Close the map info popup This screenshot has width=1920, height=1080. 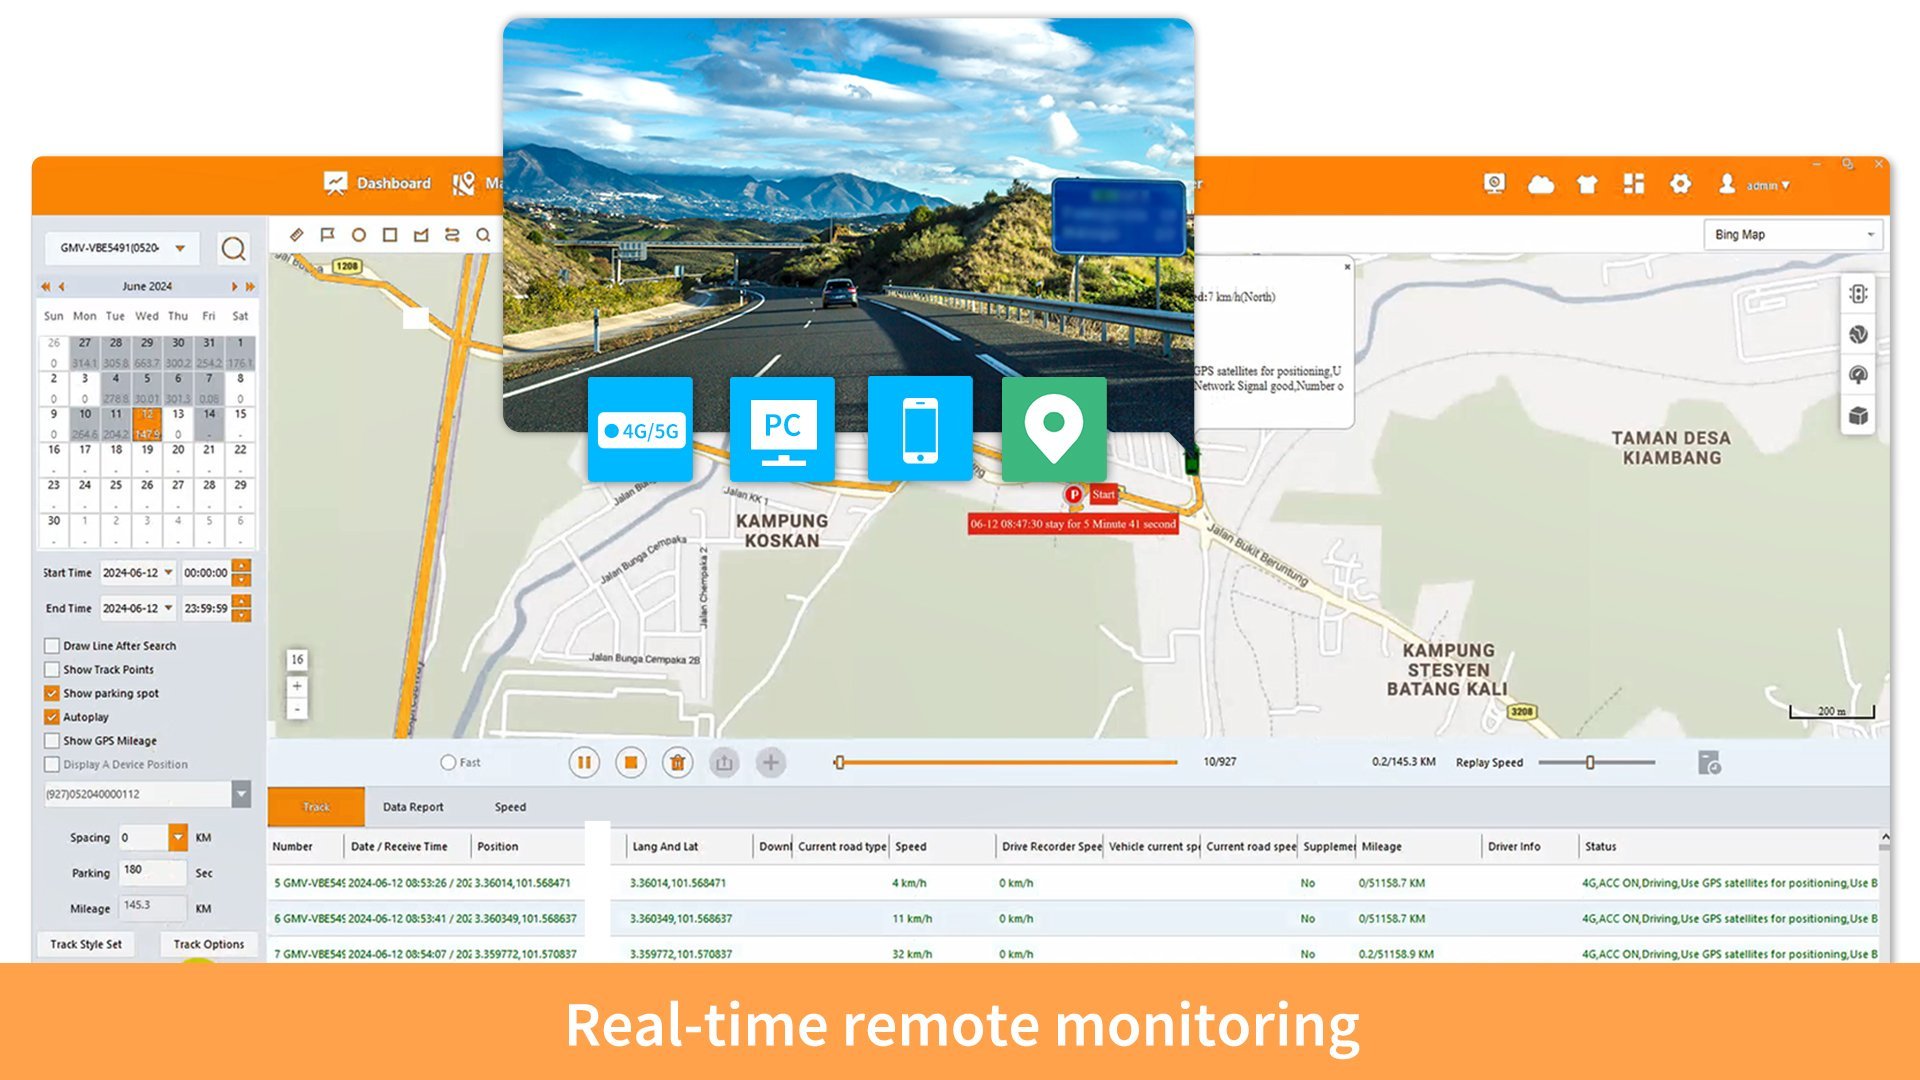click(1347, 267)
